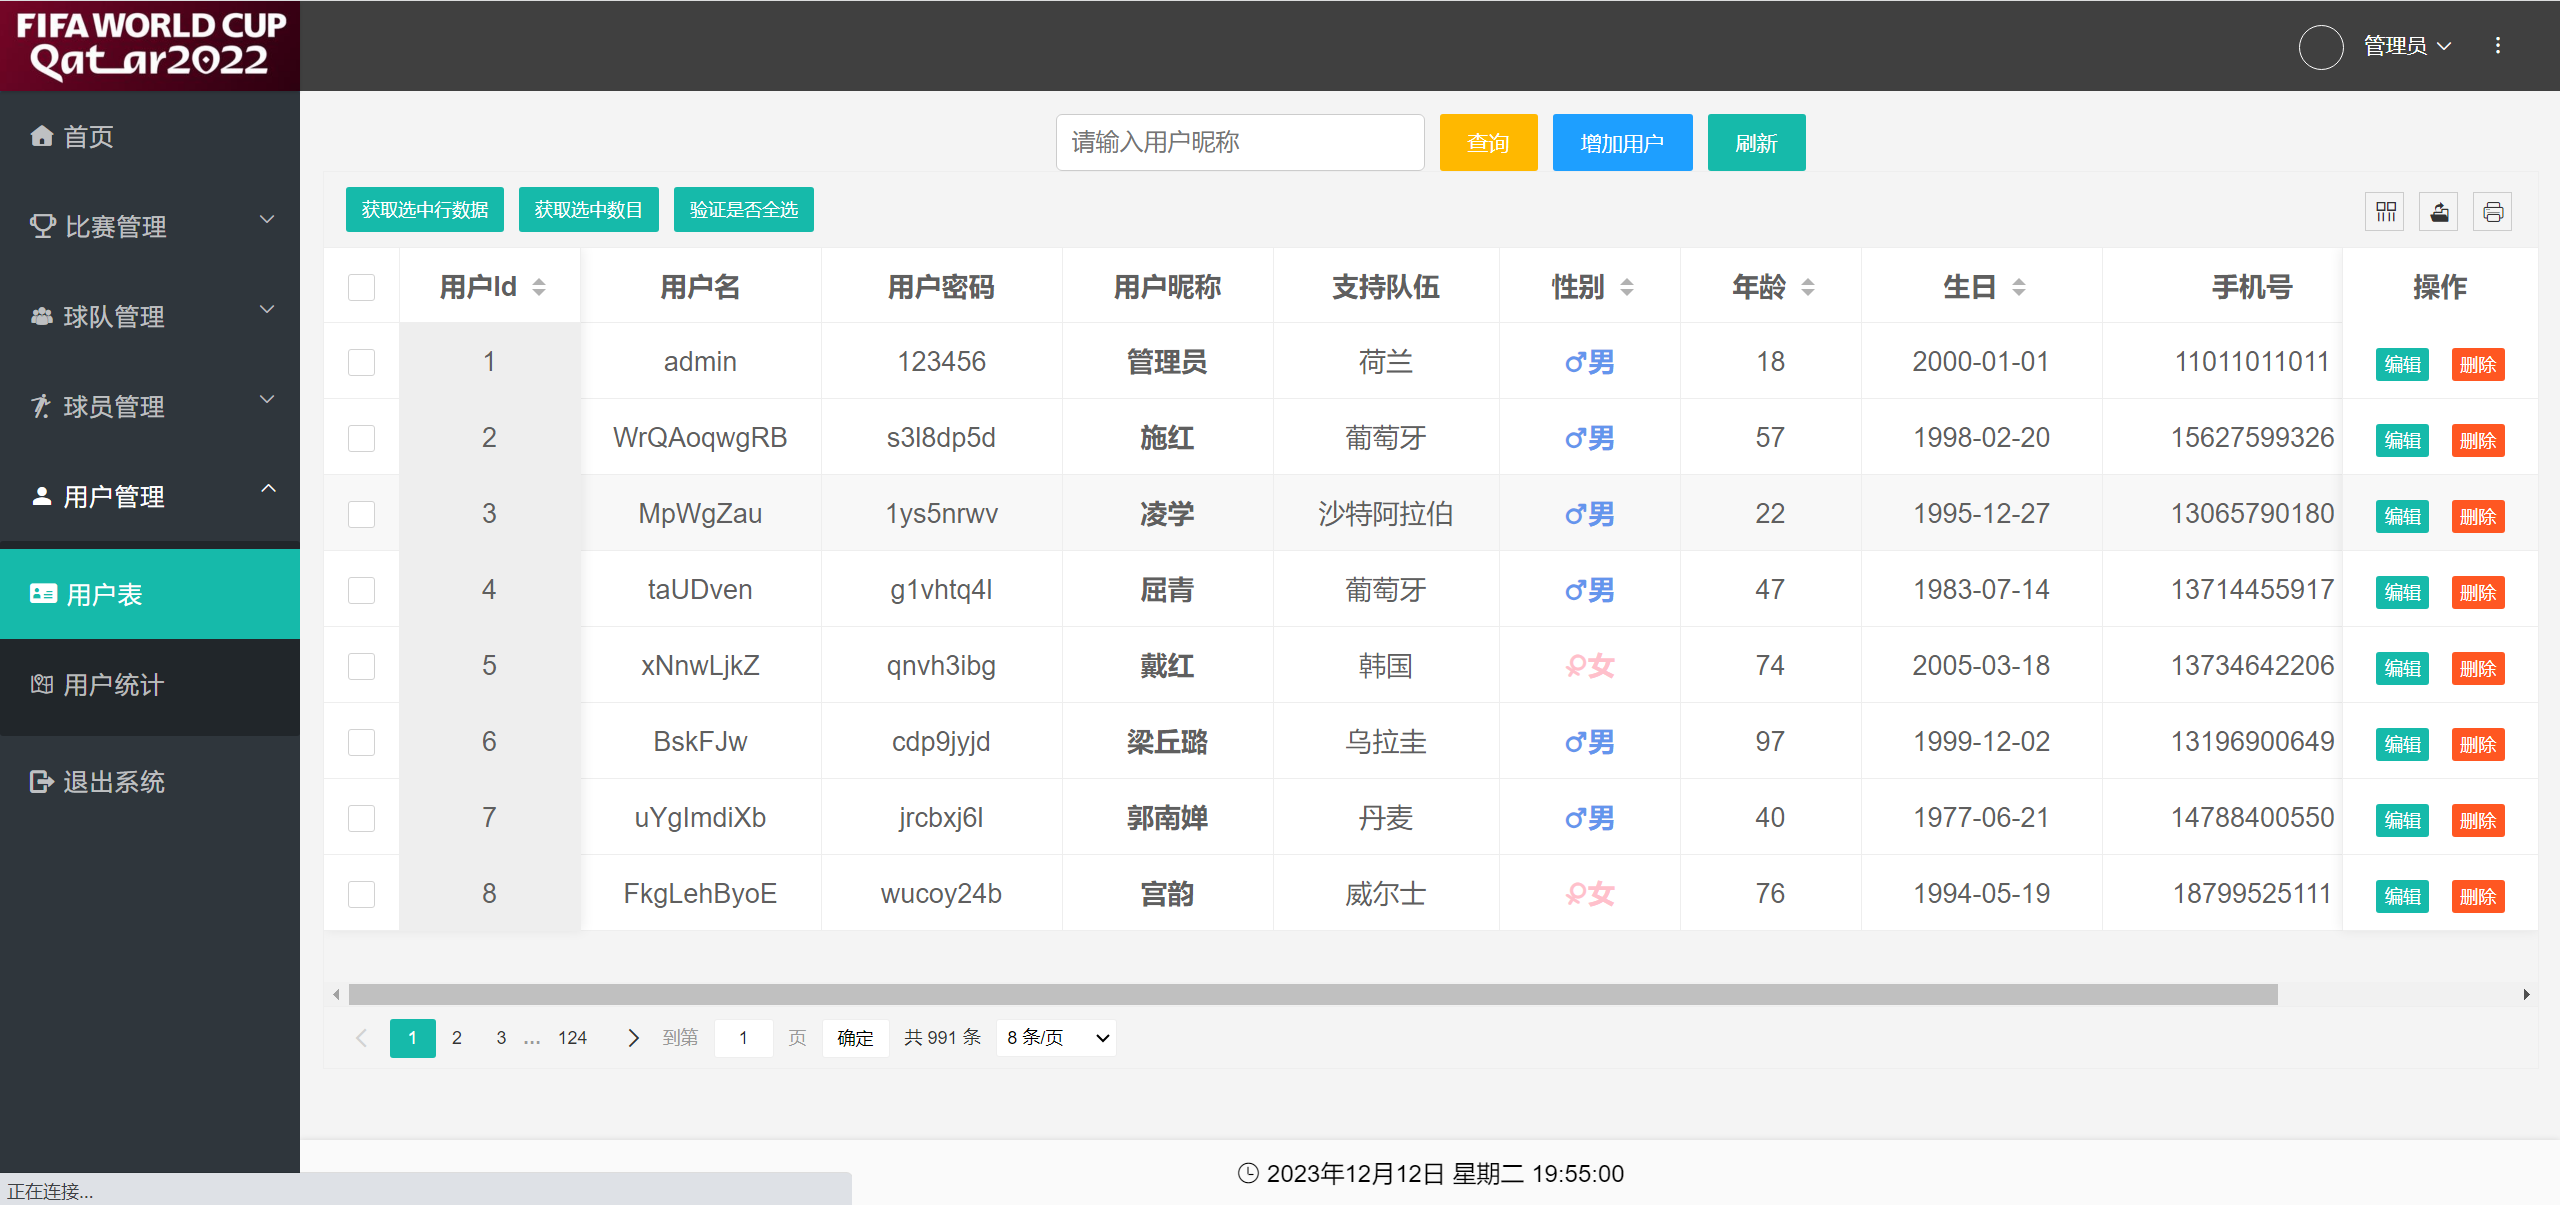Sort by 用户Id column arrows
The height and width of the screenshot is (1205, 2560).
point(539,288)
